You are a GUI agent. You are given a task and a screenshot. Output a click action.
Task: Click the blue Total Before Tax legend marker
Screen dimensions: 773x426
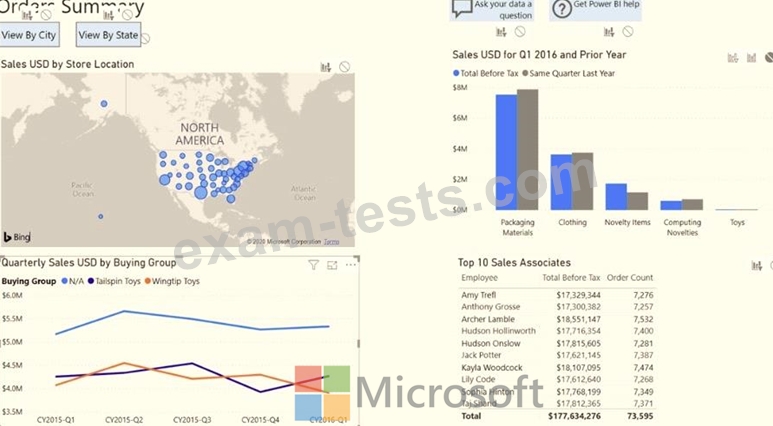(456, 73)
